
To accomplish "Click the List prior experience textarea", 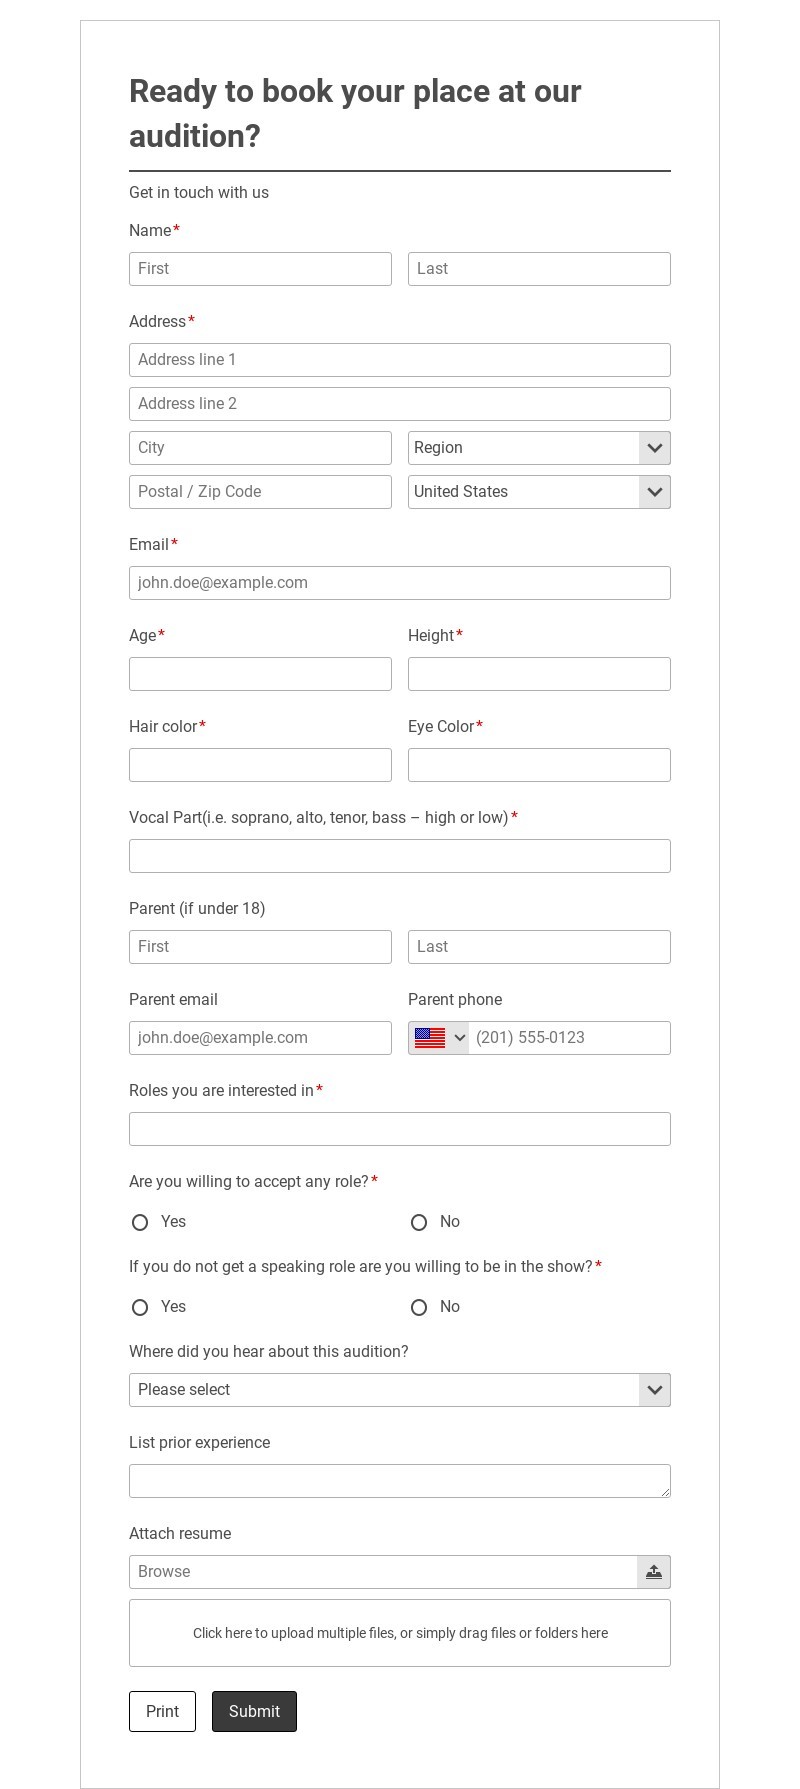I will point(399,1481).
